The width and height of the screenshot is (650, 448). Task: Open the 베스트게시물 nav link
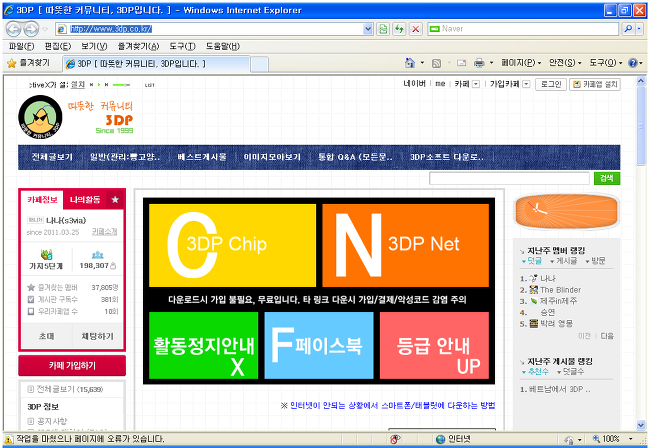(201, 157)
